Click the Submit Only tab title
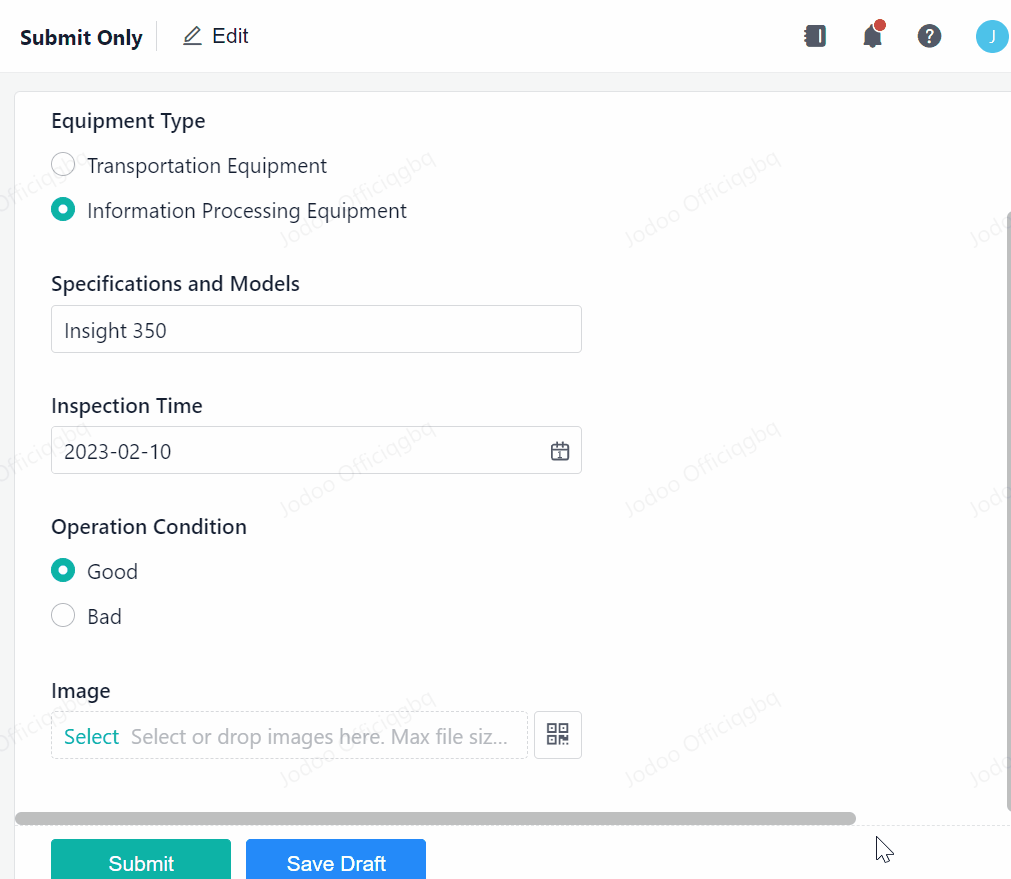Viewport: 1011px width, 879px height. [81, 38]
